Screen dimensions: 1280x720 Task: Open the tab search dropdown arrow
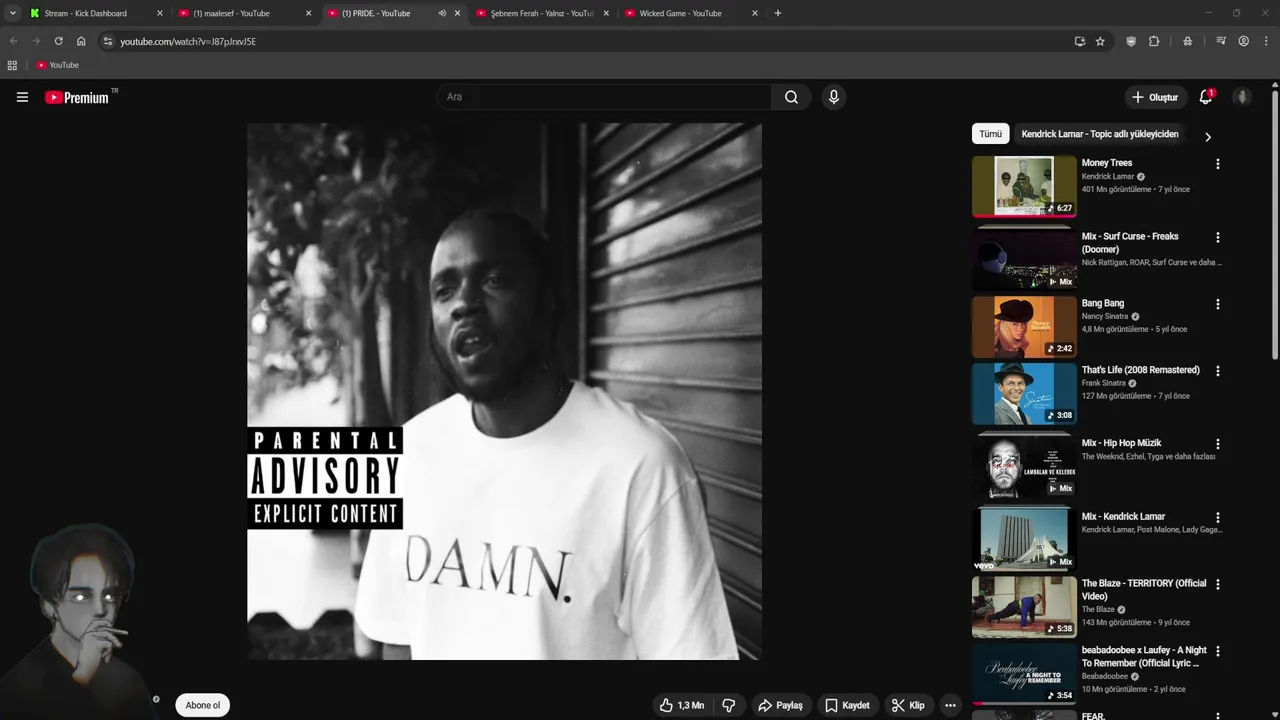pos(12,13)
